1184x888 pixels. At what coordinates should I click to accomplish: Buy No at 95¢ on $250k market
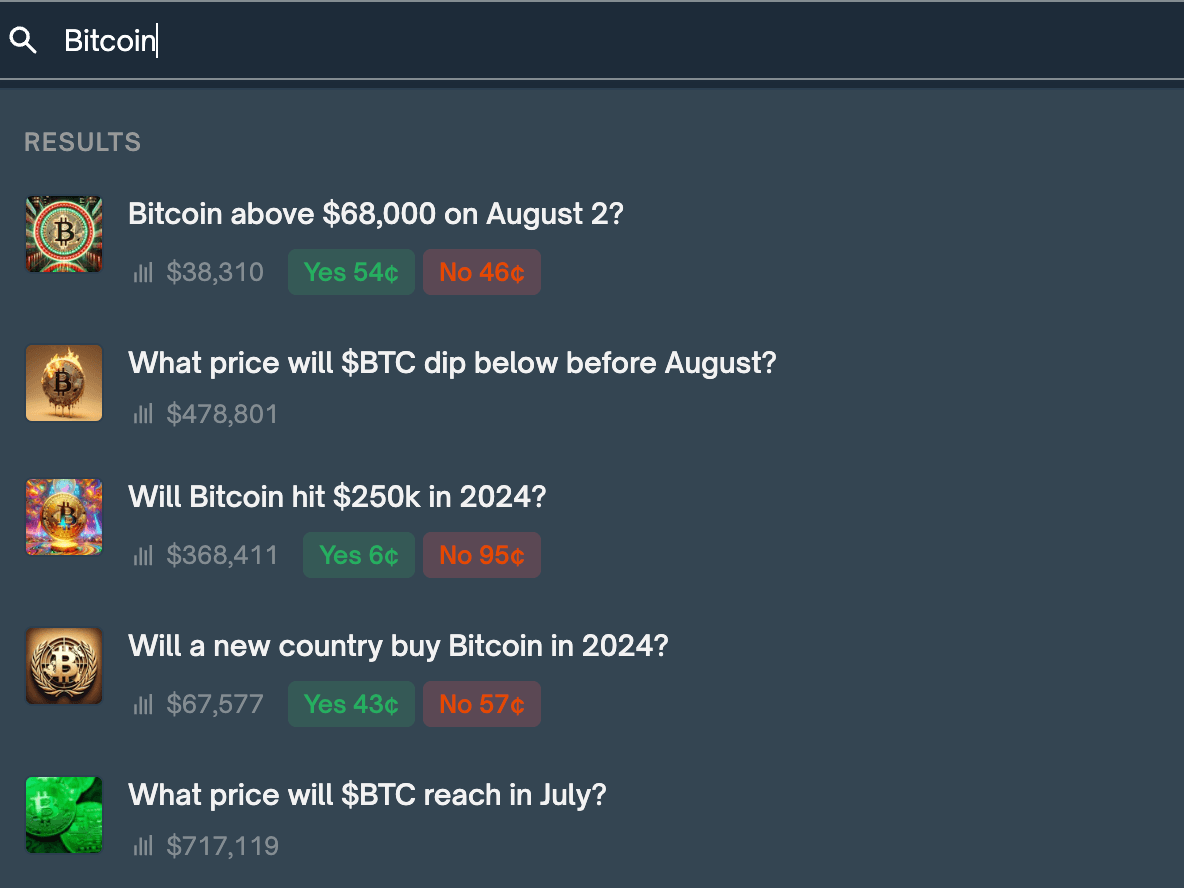pyautogui.click(x=481, y=555)
